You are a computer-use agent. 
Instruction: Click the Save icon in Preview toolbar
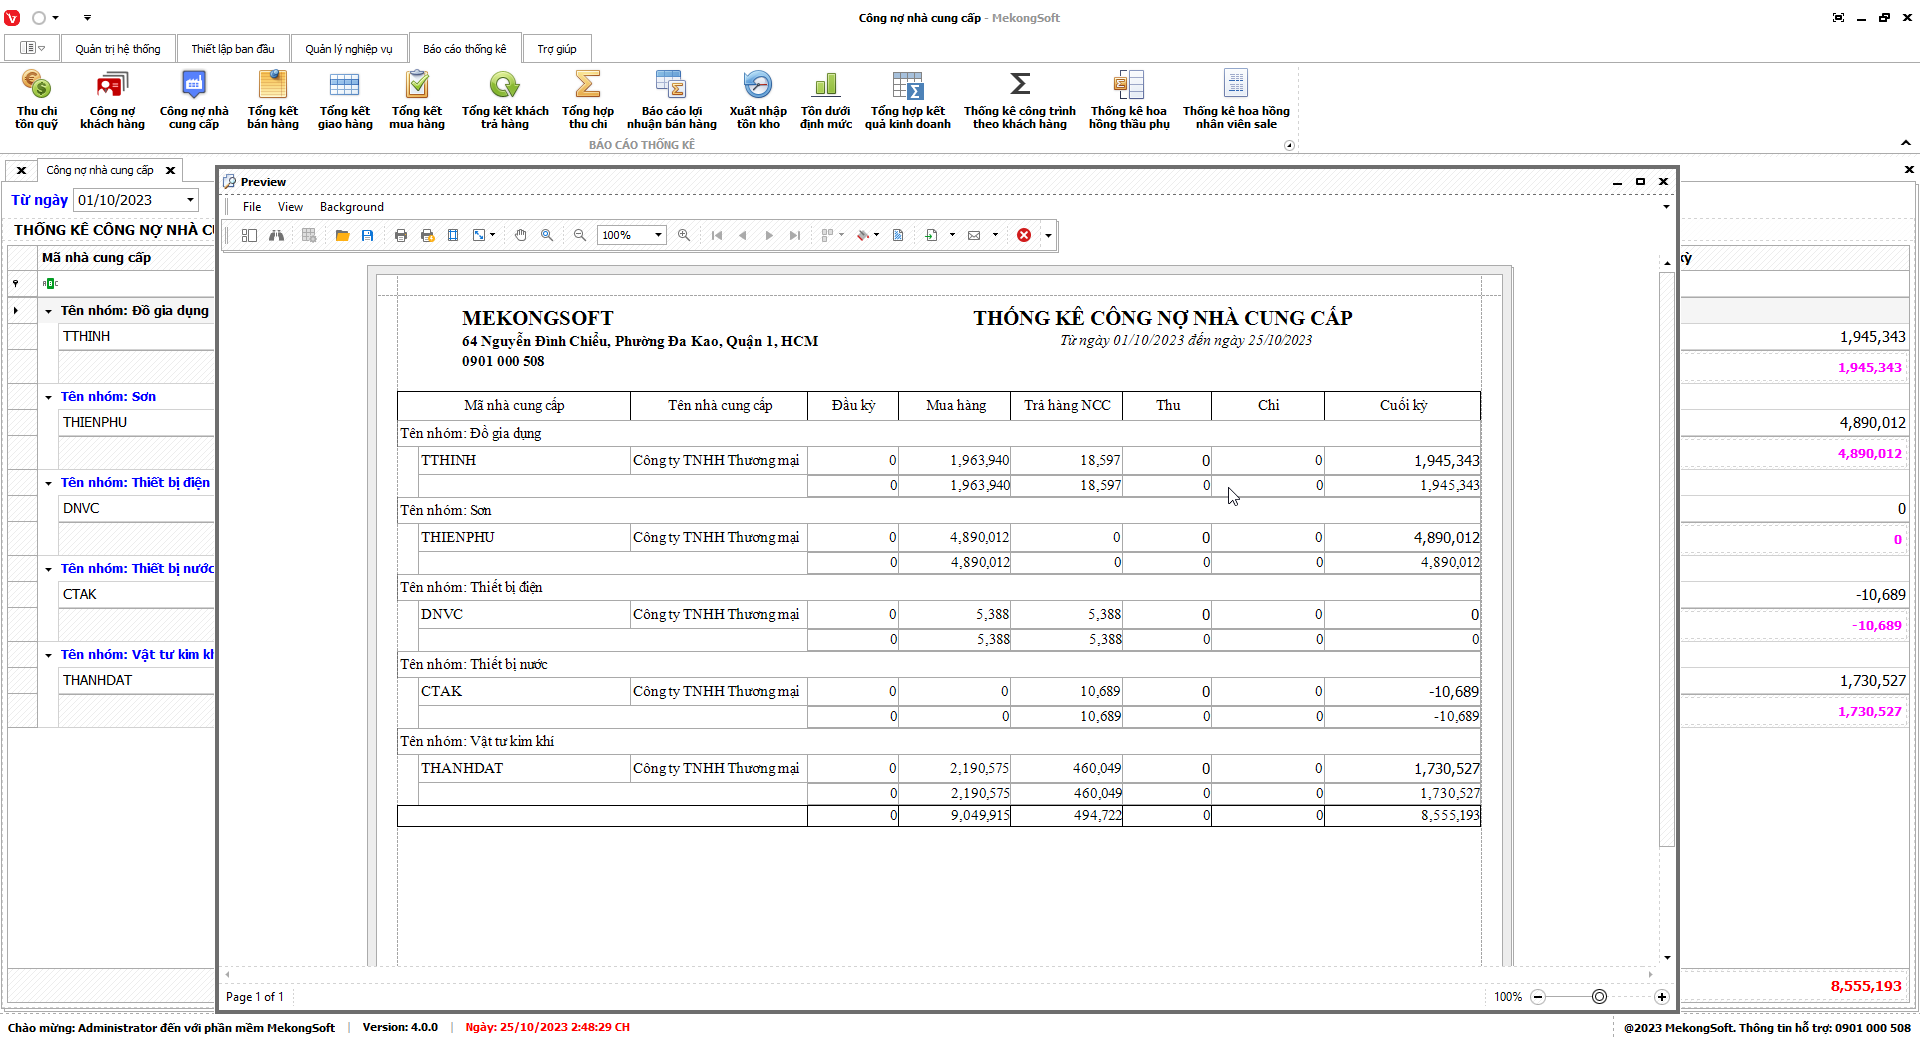(368, 235)
